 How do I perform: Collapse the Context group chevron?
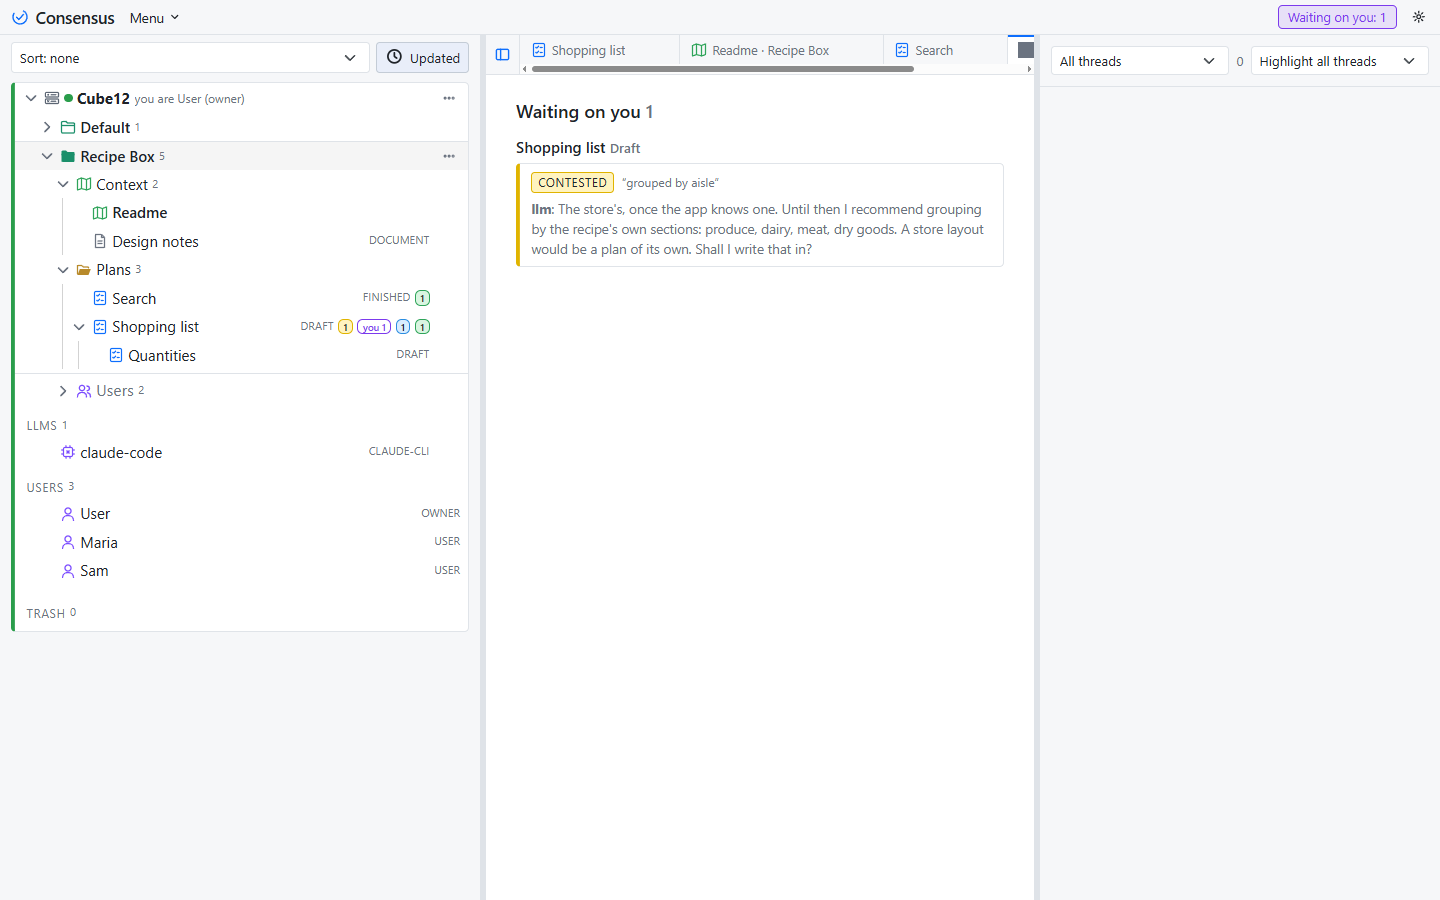click(63, 184)
